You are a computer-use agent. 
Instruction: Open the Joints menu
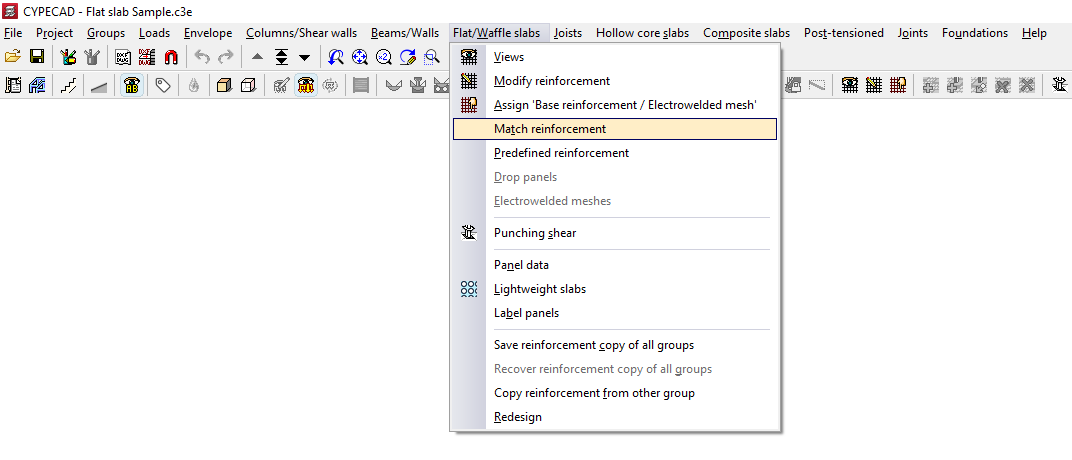pyautogui.click(x=913, y=33)
